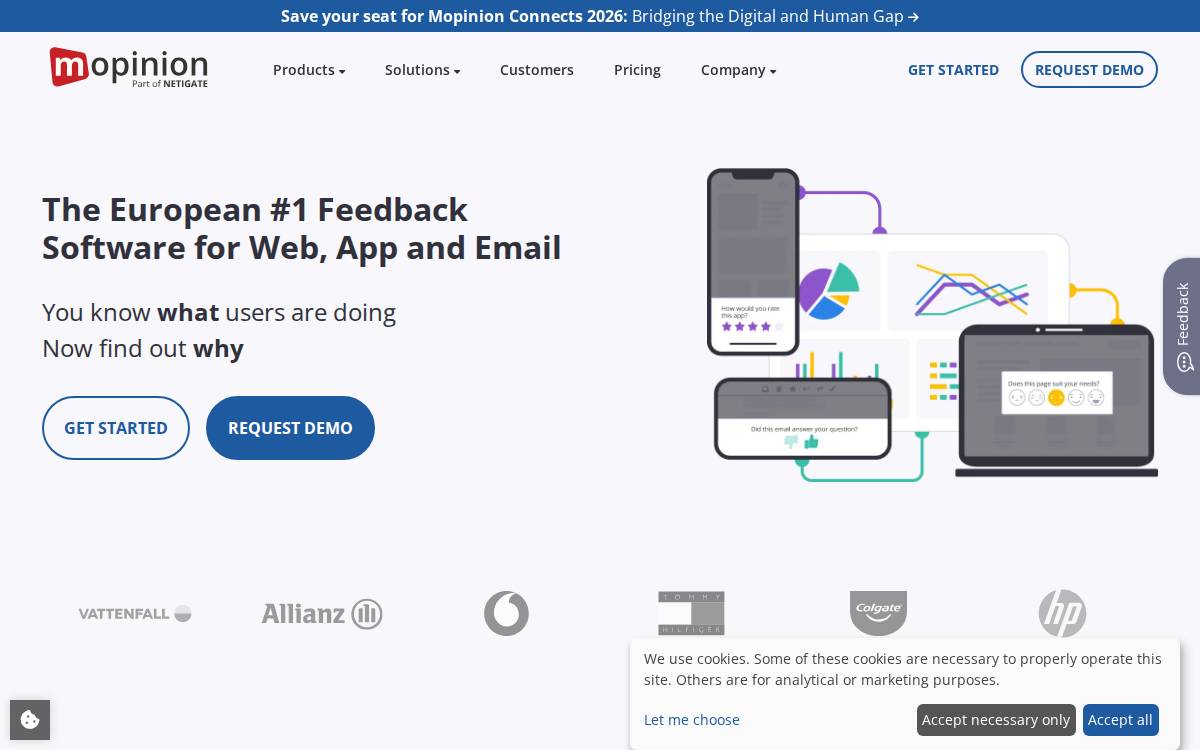Image resolution: width=1200 pixels, height=750 pixels.
Task: Click the HP customer logo
Action: [x=1062, y=613]
